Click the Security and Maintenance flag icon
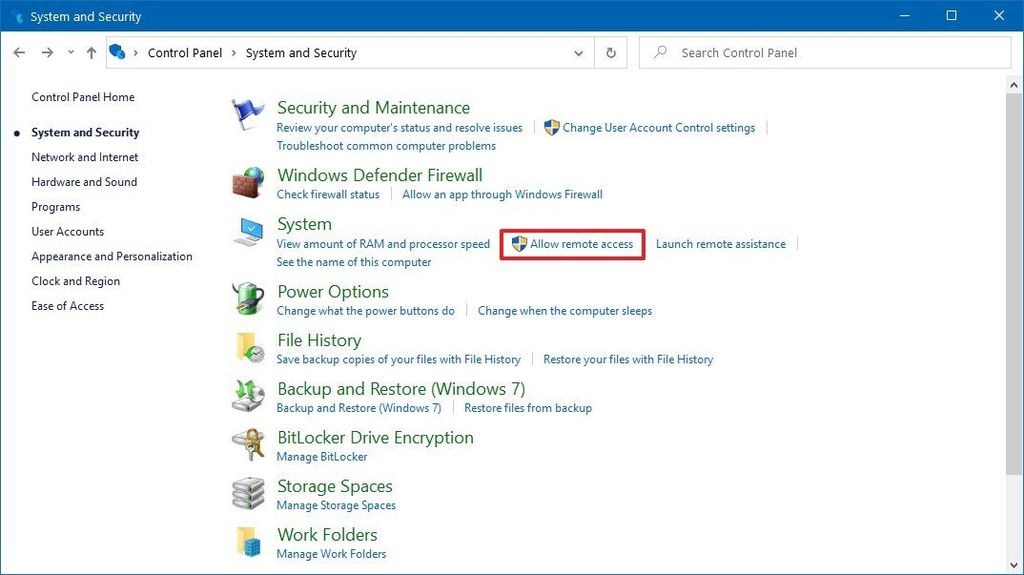 pyautogui.click(x=248, y=116)
